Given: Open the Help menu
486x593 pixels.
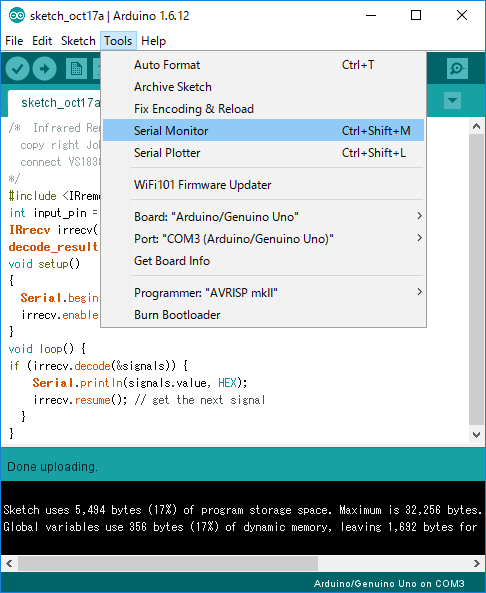Looking at the screenshot, I should (154, 41).
